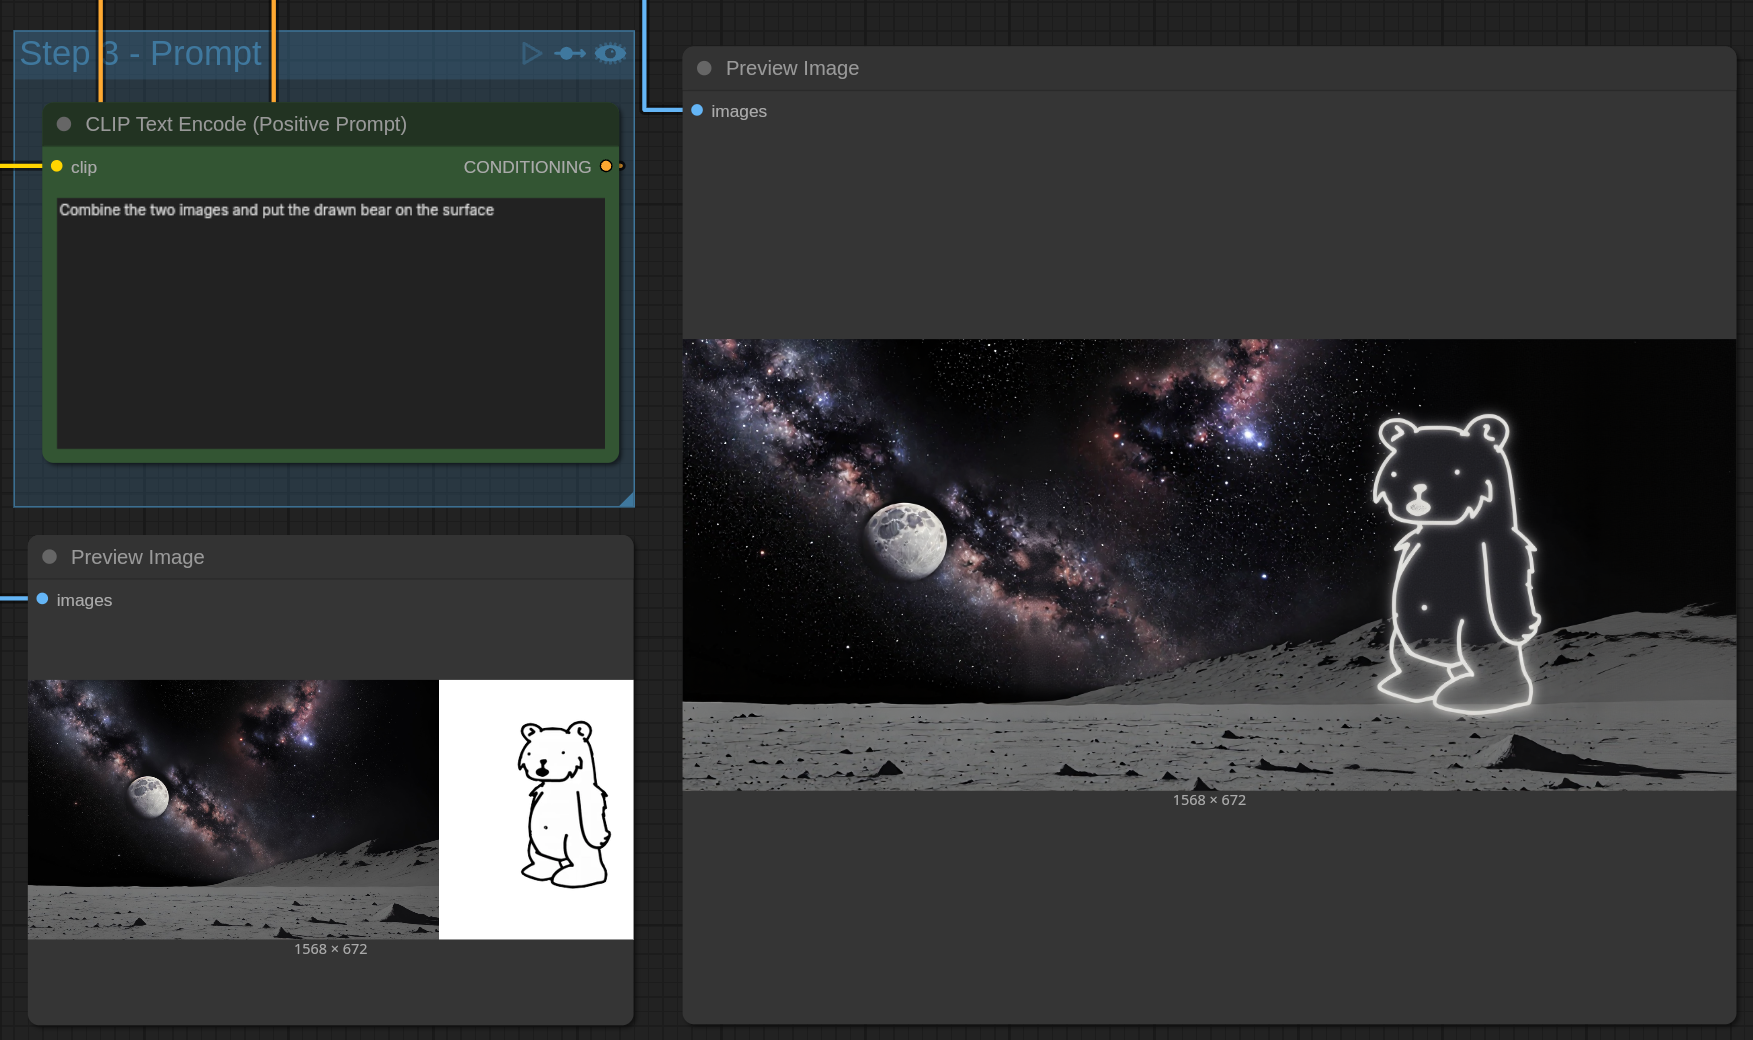Screen dimensions: 1753x1040
Task: Click the small Preview Image node title
Action: point(137,557)
